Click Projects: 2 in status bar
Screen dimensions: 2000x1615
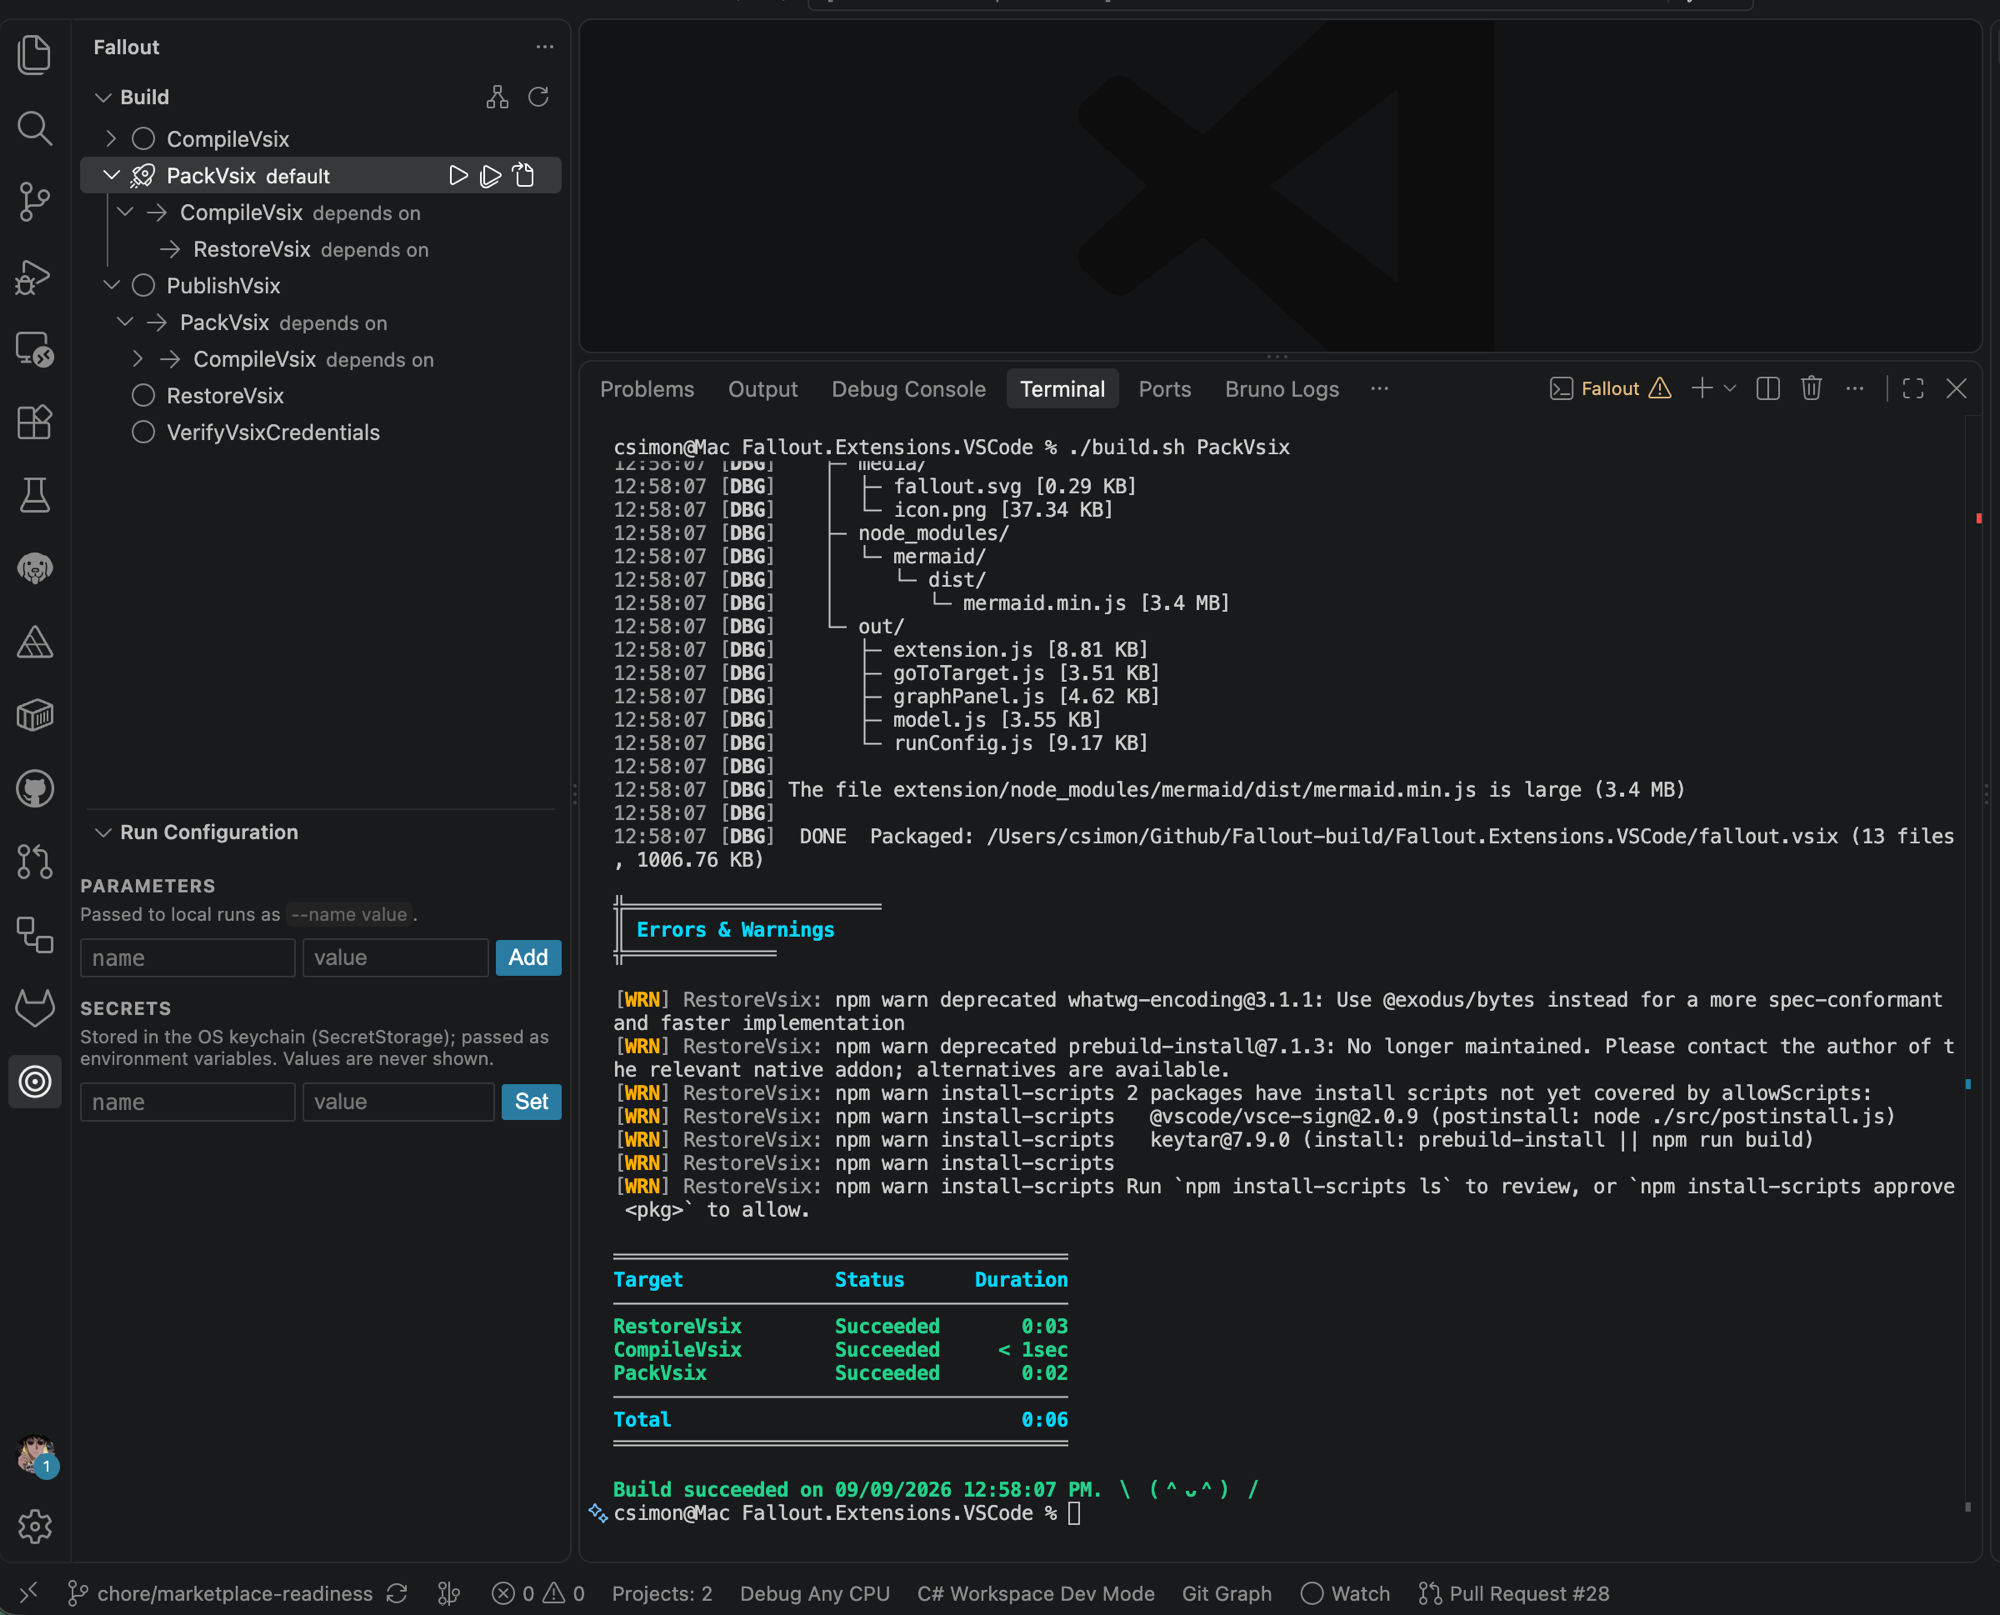(662, 1594)
